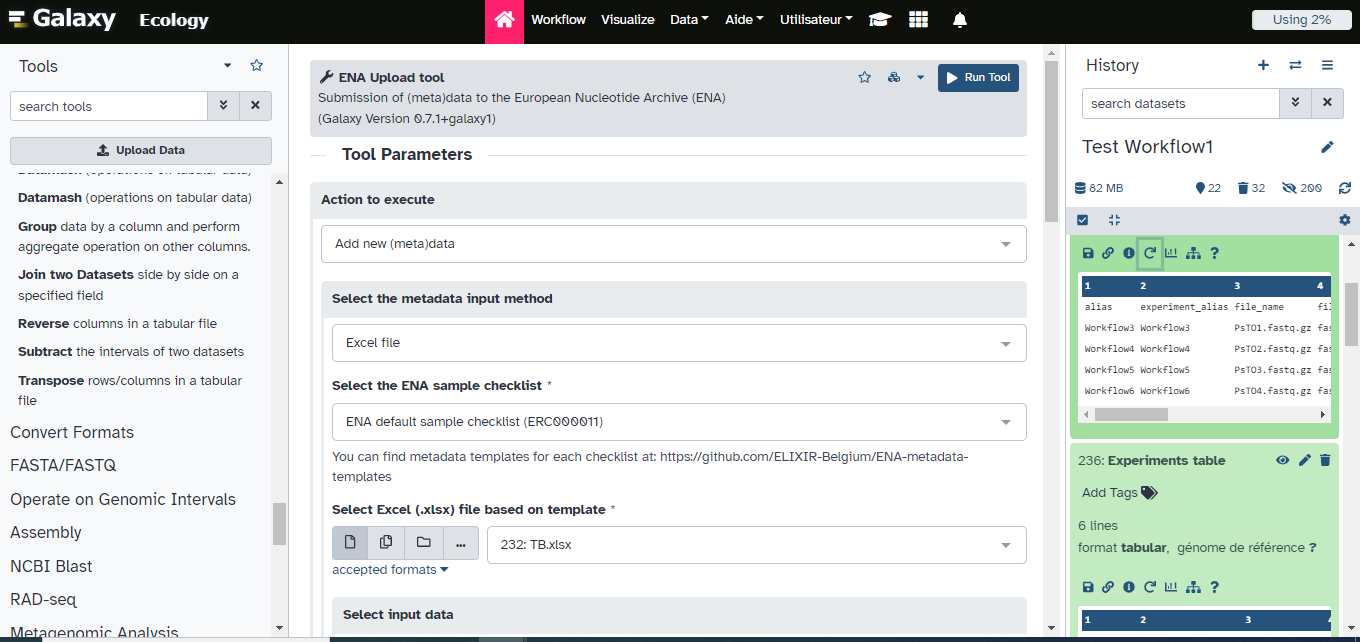1360x642 pixels.
Task: Add ENA Upload tool to favorites
Action: (x=865, y=78)
